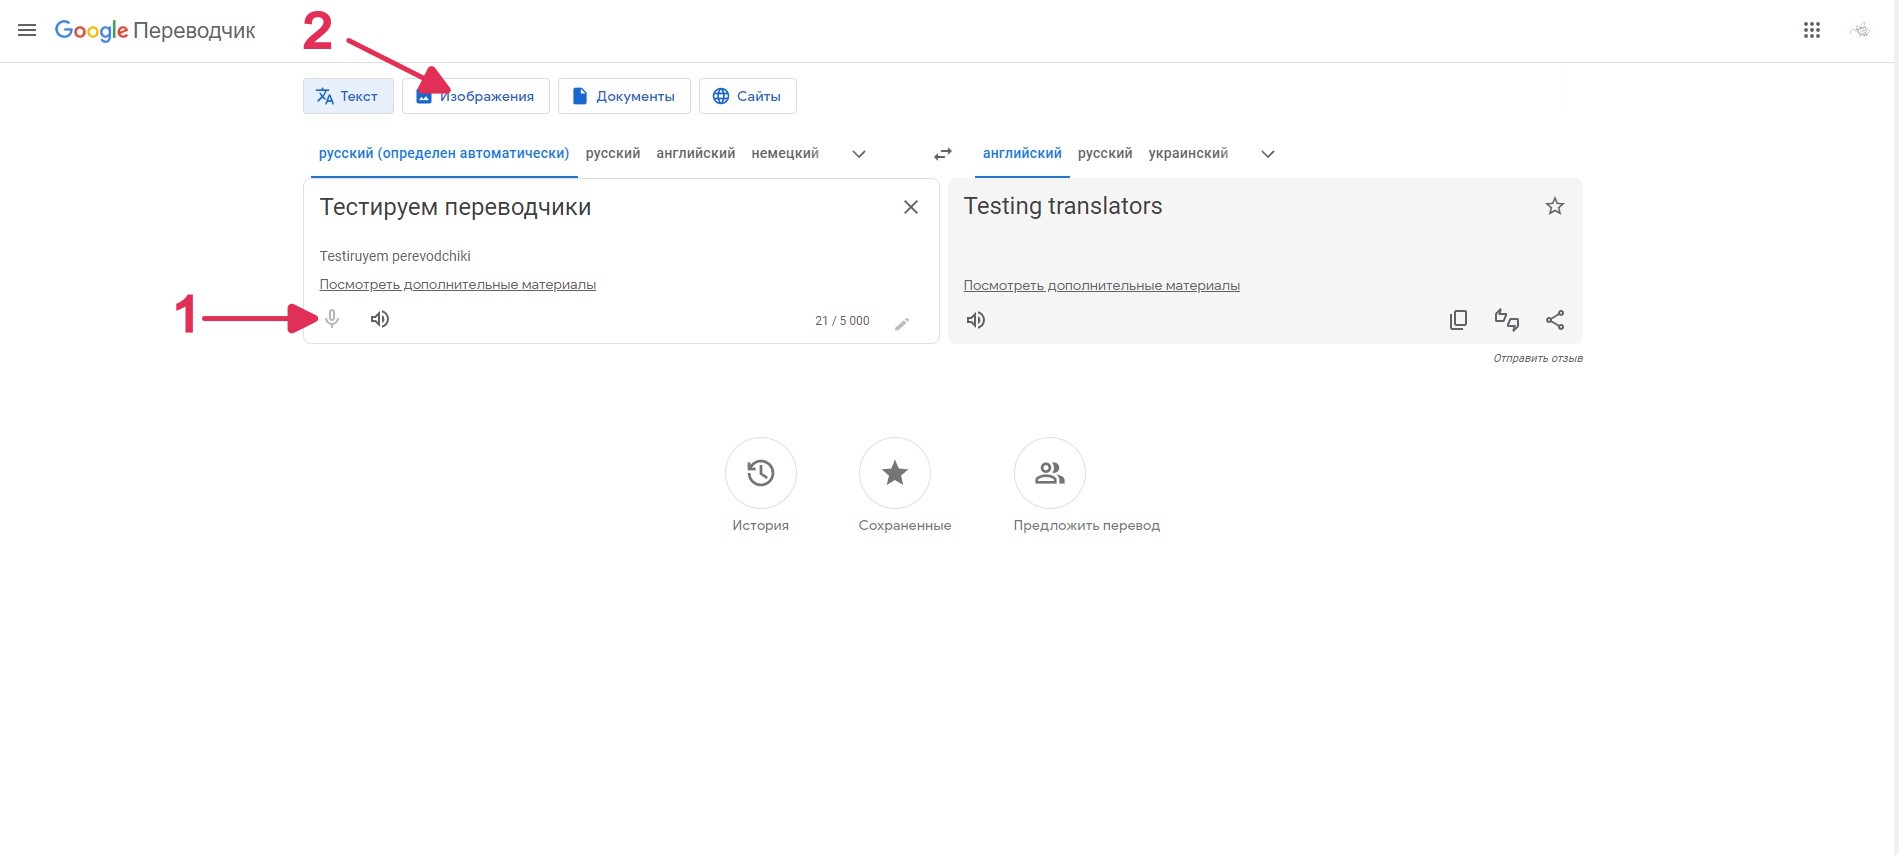Viewport: 1899px width, 855px height.
Task: Open source Посмотреть дополнительные материалы link
Action: 458,285
